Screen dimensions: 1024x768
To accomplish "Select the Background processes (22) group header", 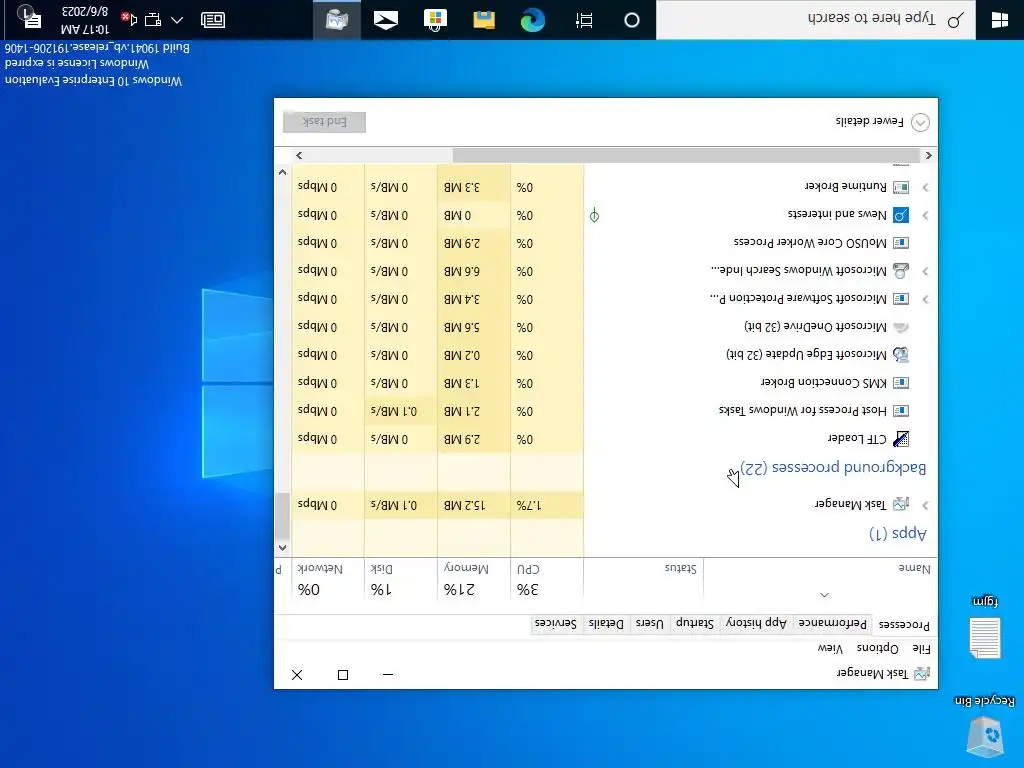I will (x=833, y=468).
